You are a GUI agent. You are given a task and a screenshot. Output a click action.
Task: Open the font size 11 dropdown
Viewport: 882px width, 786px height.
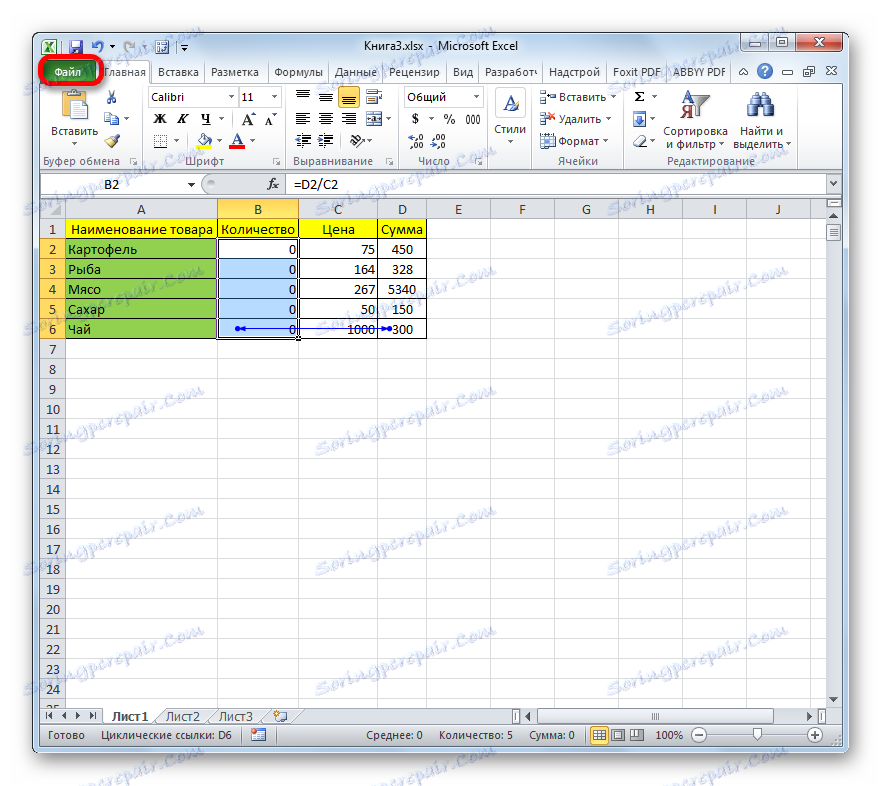[x=274, y=97]
